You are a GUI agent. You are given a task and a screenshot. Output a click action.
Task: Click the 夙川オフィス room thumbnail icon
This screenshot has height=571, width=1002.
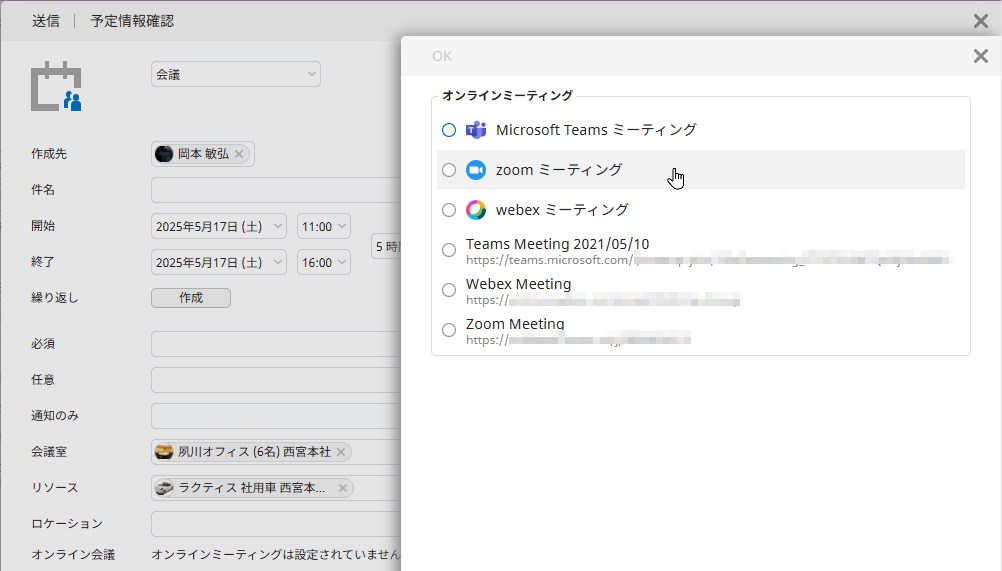(x=164, y=452)
